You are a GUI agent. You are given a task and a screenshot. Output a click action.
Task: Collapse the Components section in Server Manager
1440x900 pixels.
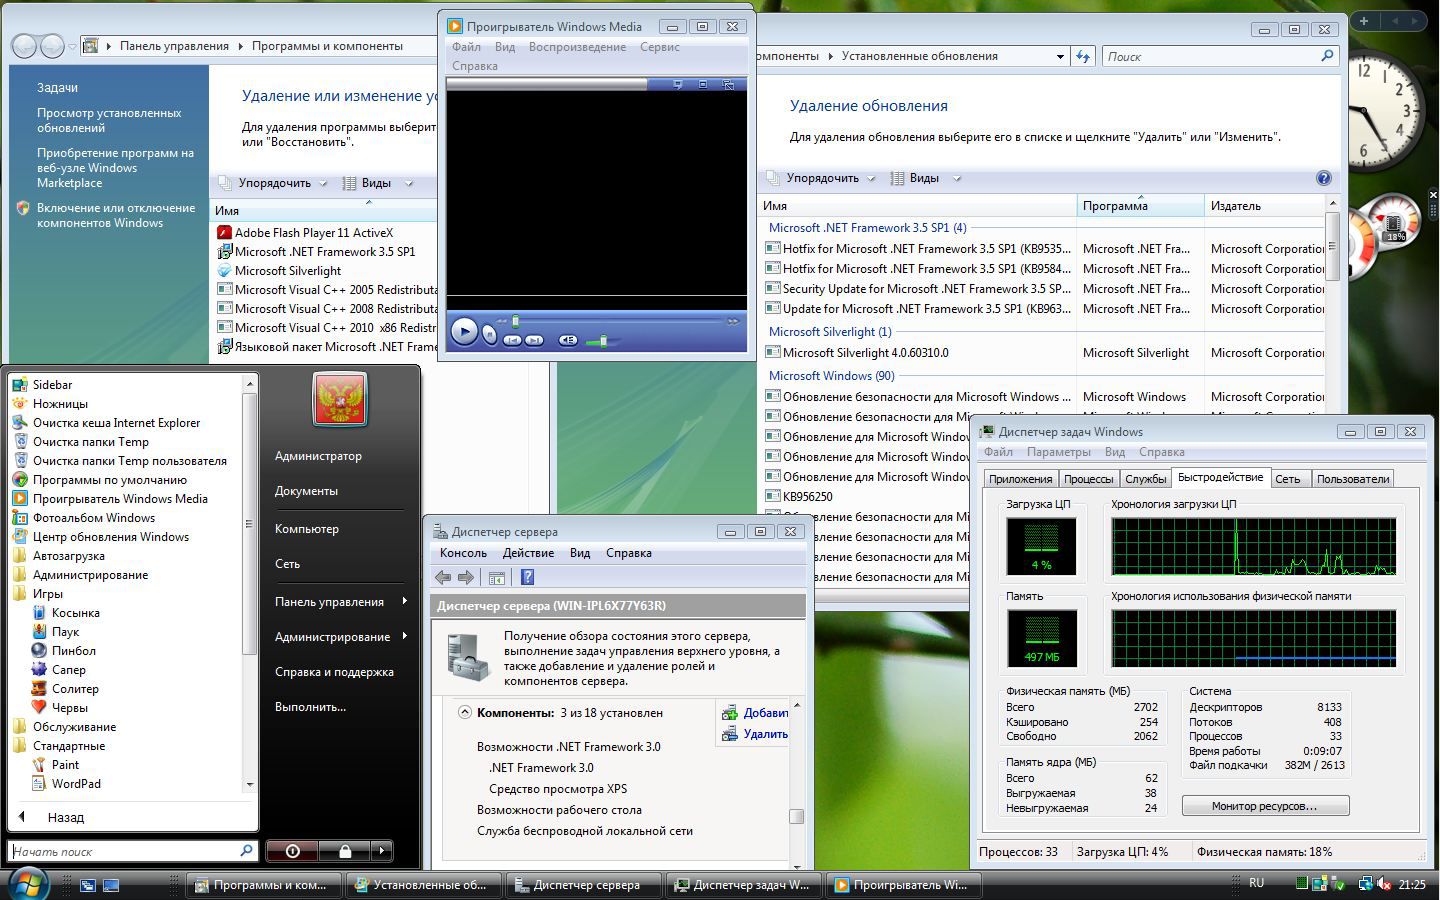click(465, 713)
